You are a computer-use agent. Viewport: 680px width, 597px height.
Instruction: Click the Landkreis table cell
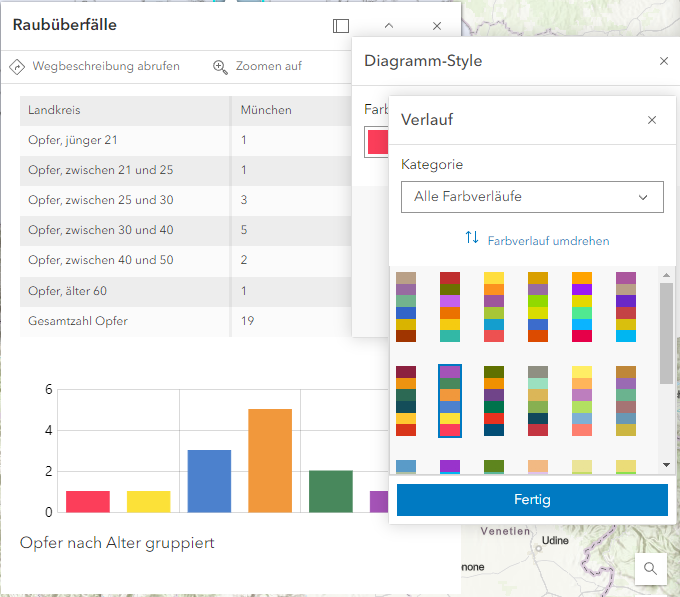pos(125,111)
